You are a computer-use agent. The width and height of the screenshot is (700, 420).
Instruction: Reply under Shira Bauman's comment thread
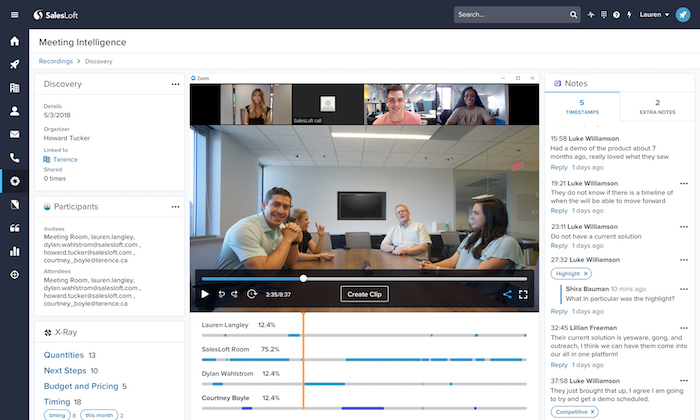(x=559, y=311)
